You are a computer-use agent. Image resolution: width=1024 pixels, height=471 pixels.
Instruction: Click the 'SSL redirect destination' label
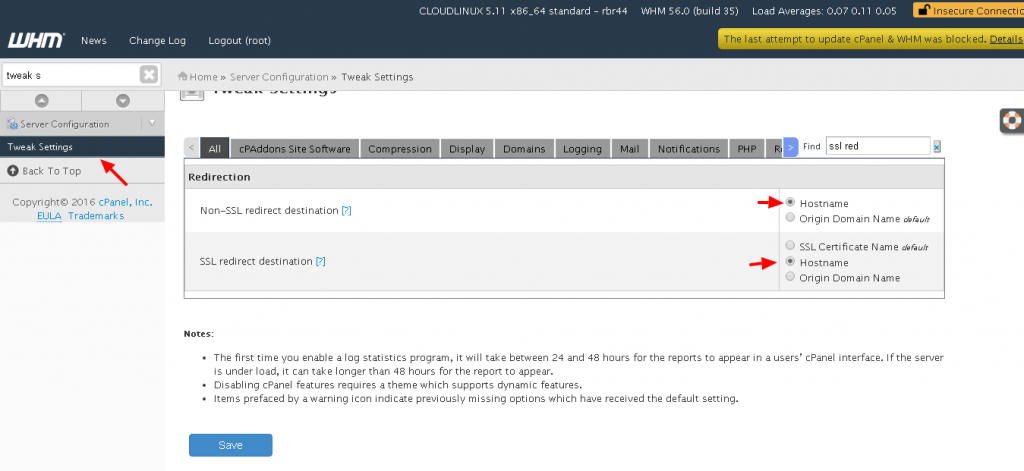(257, 261)
